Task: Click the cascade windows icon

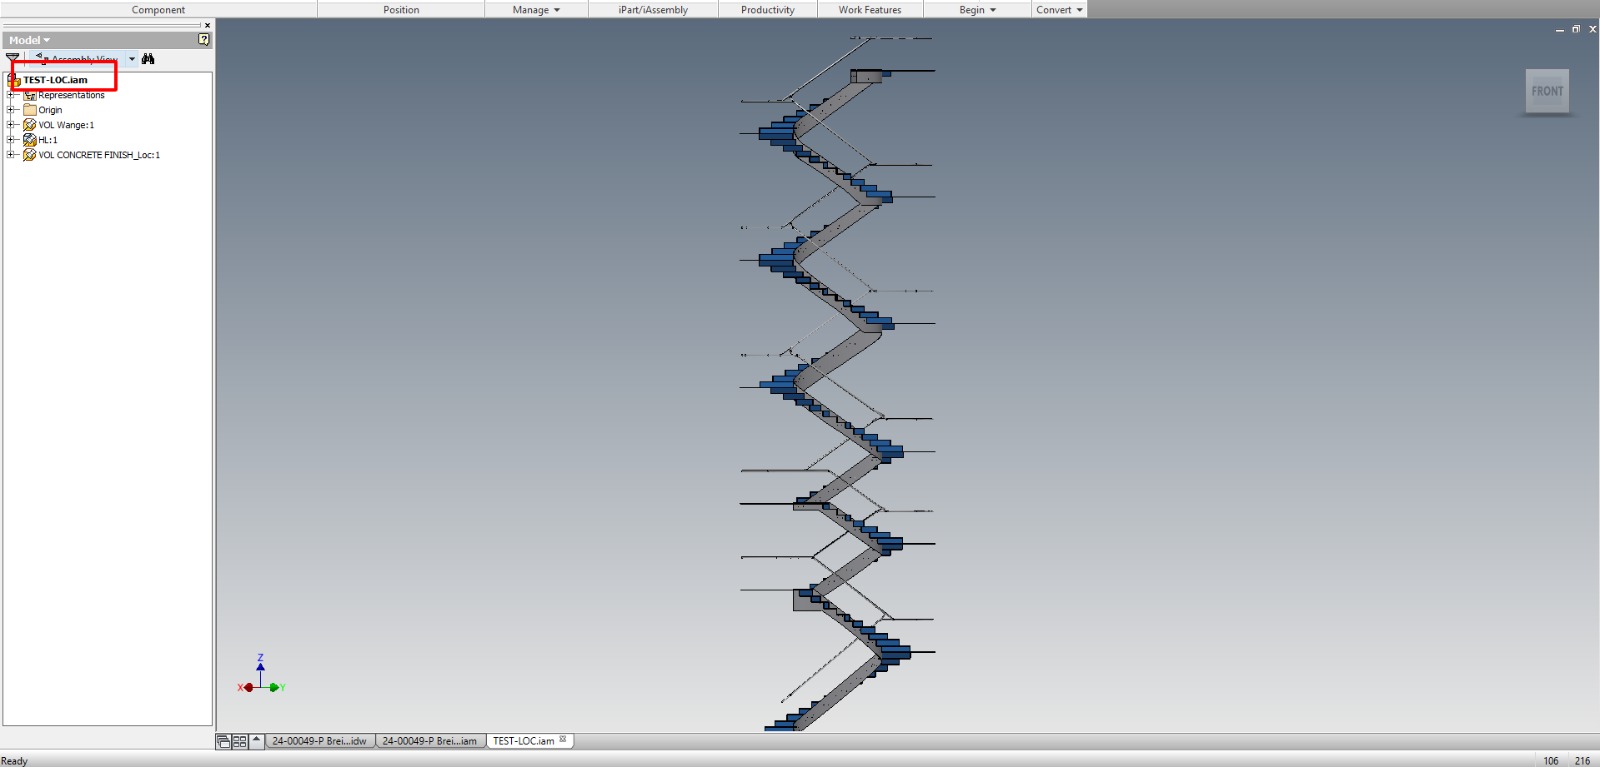Action: point(224,741)
